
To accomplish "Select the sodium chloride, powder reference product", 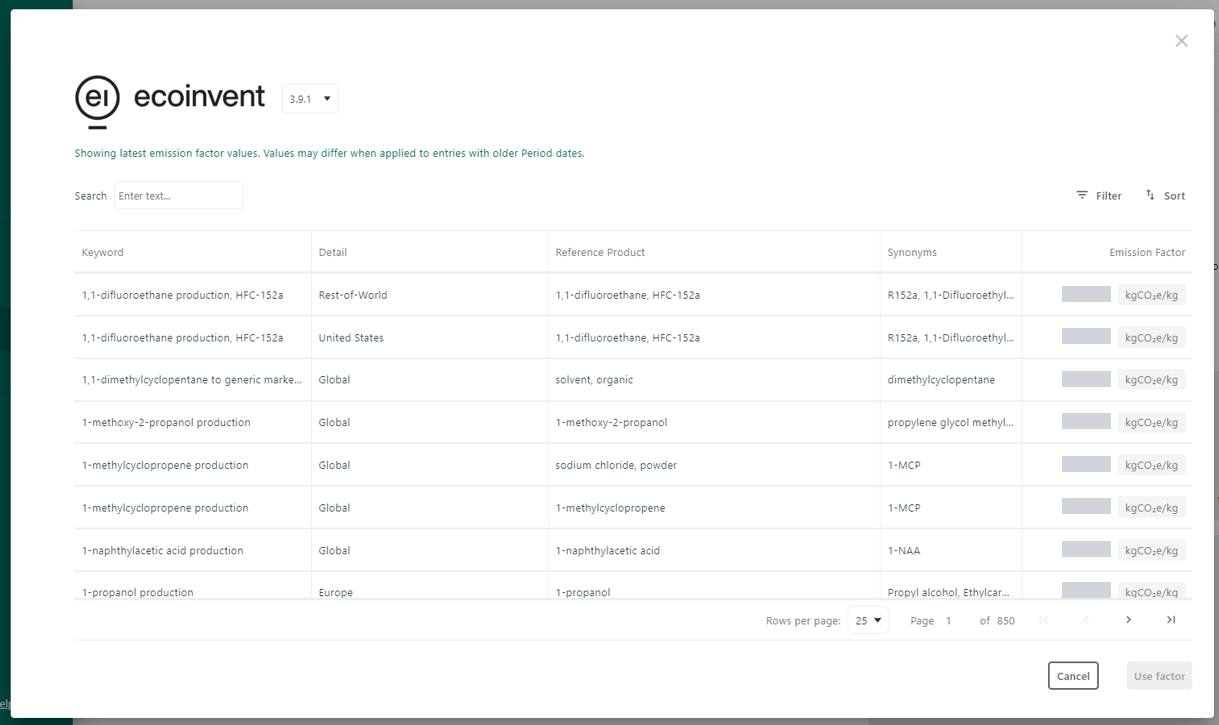I will coord(617,465).
